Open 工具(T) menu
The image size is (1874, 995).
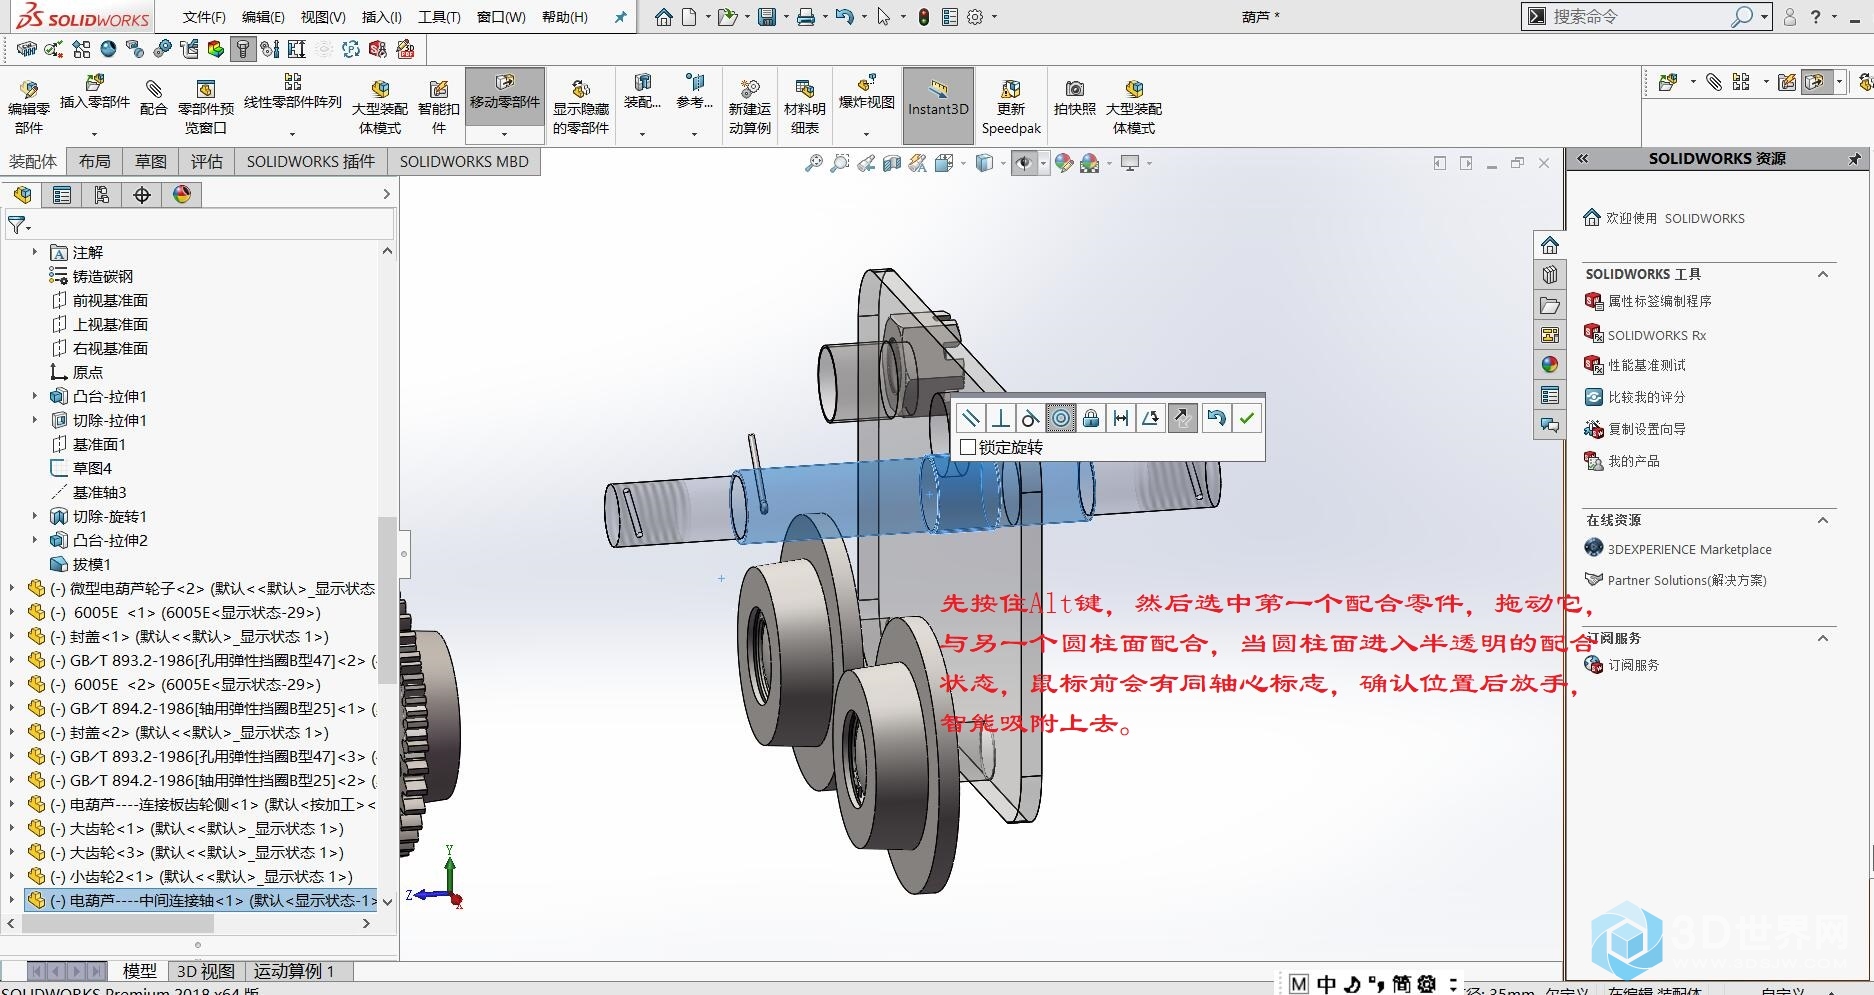(x=439, y=17)
